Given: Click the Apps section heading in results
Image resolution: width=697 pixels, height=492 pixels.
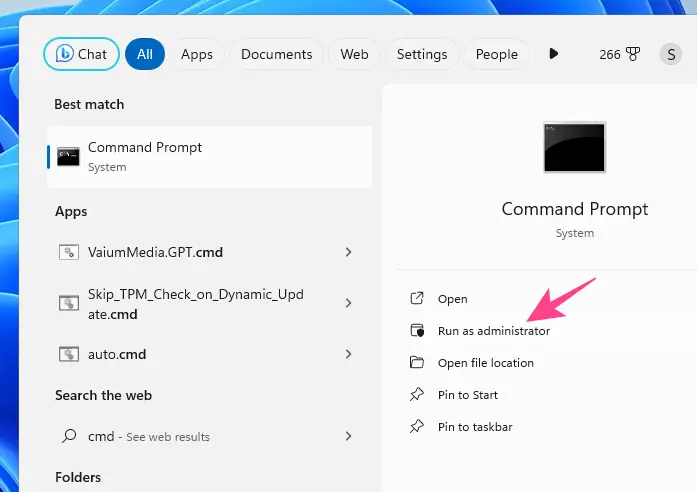Looking at the screenshot, I should [71, 212].
